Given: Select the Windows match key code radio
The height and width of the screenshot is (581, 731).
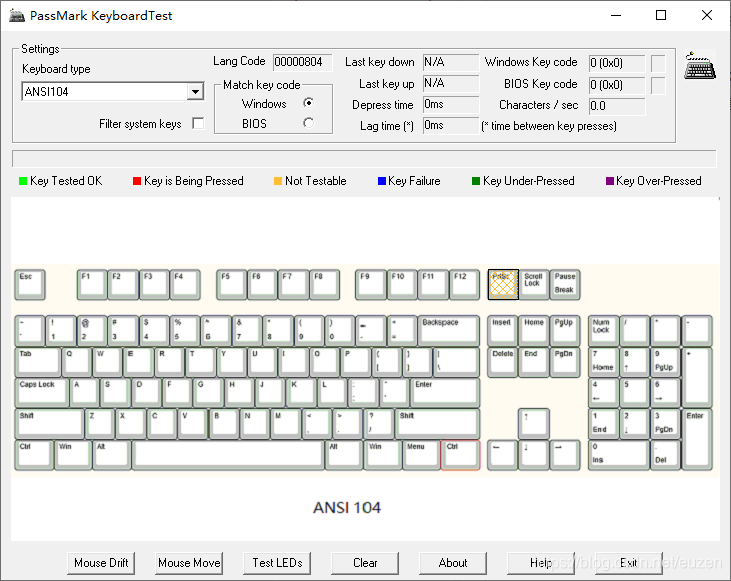Looking at the screenshot, I should pyautogui.click(x=308, y=103).
